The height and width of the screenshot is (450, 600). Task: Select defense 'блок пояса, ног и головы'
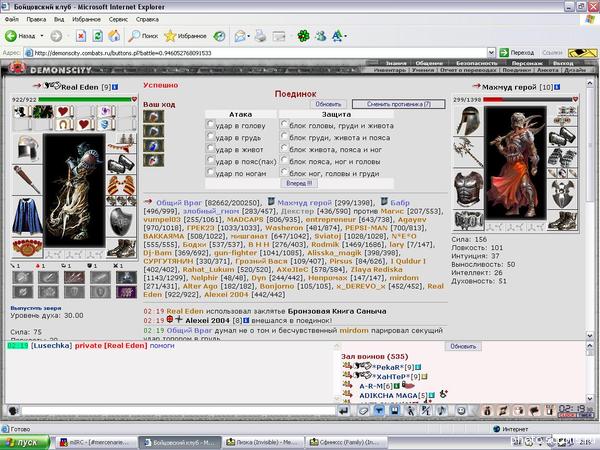click(x=284, y=160)
